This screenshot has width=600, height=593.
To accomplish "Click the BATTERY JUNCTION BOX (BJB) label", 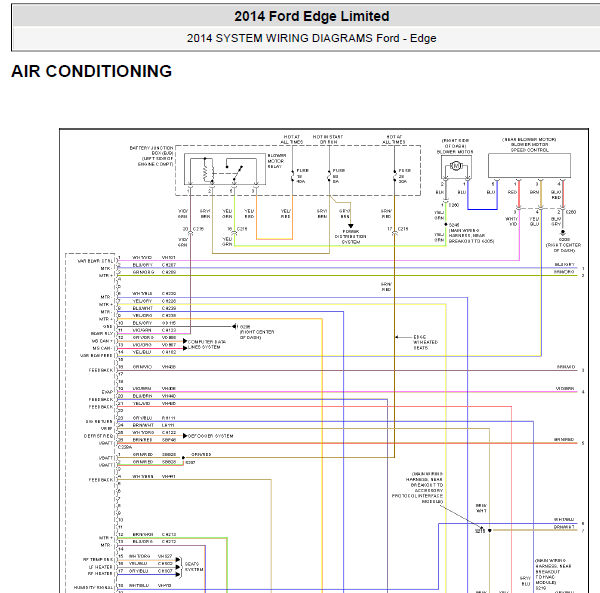I will pyautogui.click(x=152, y=156).
